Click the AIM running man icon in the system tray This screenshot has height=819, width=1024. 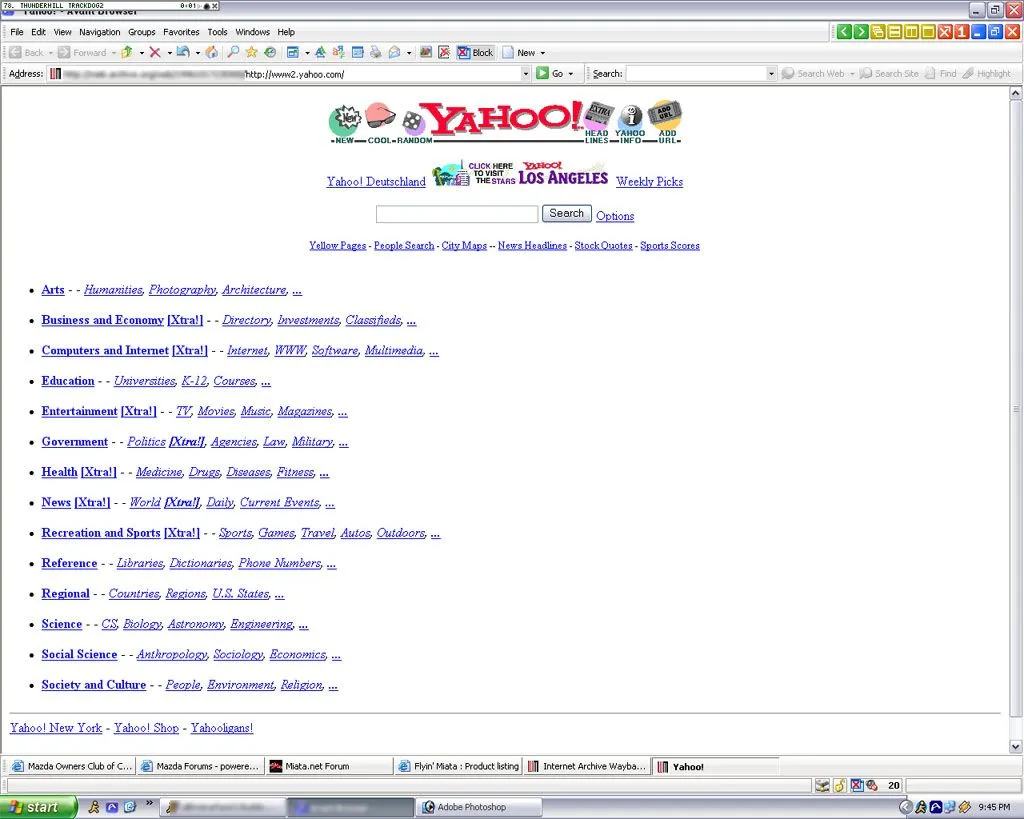[x=922, y=807]
